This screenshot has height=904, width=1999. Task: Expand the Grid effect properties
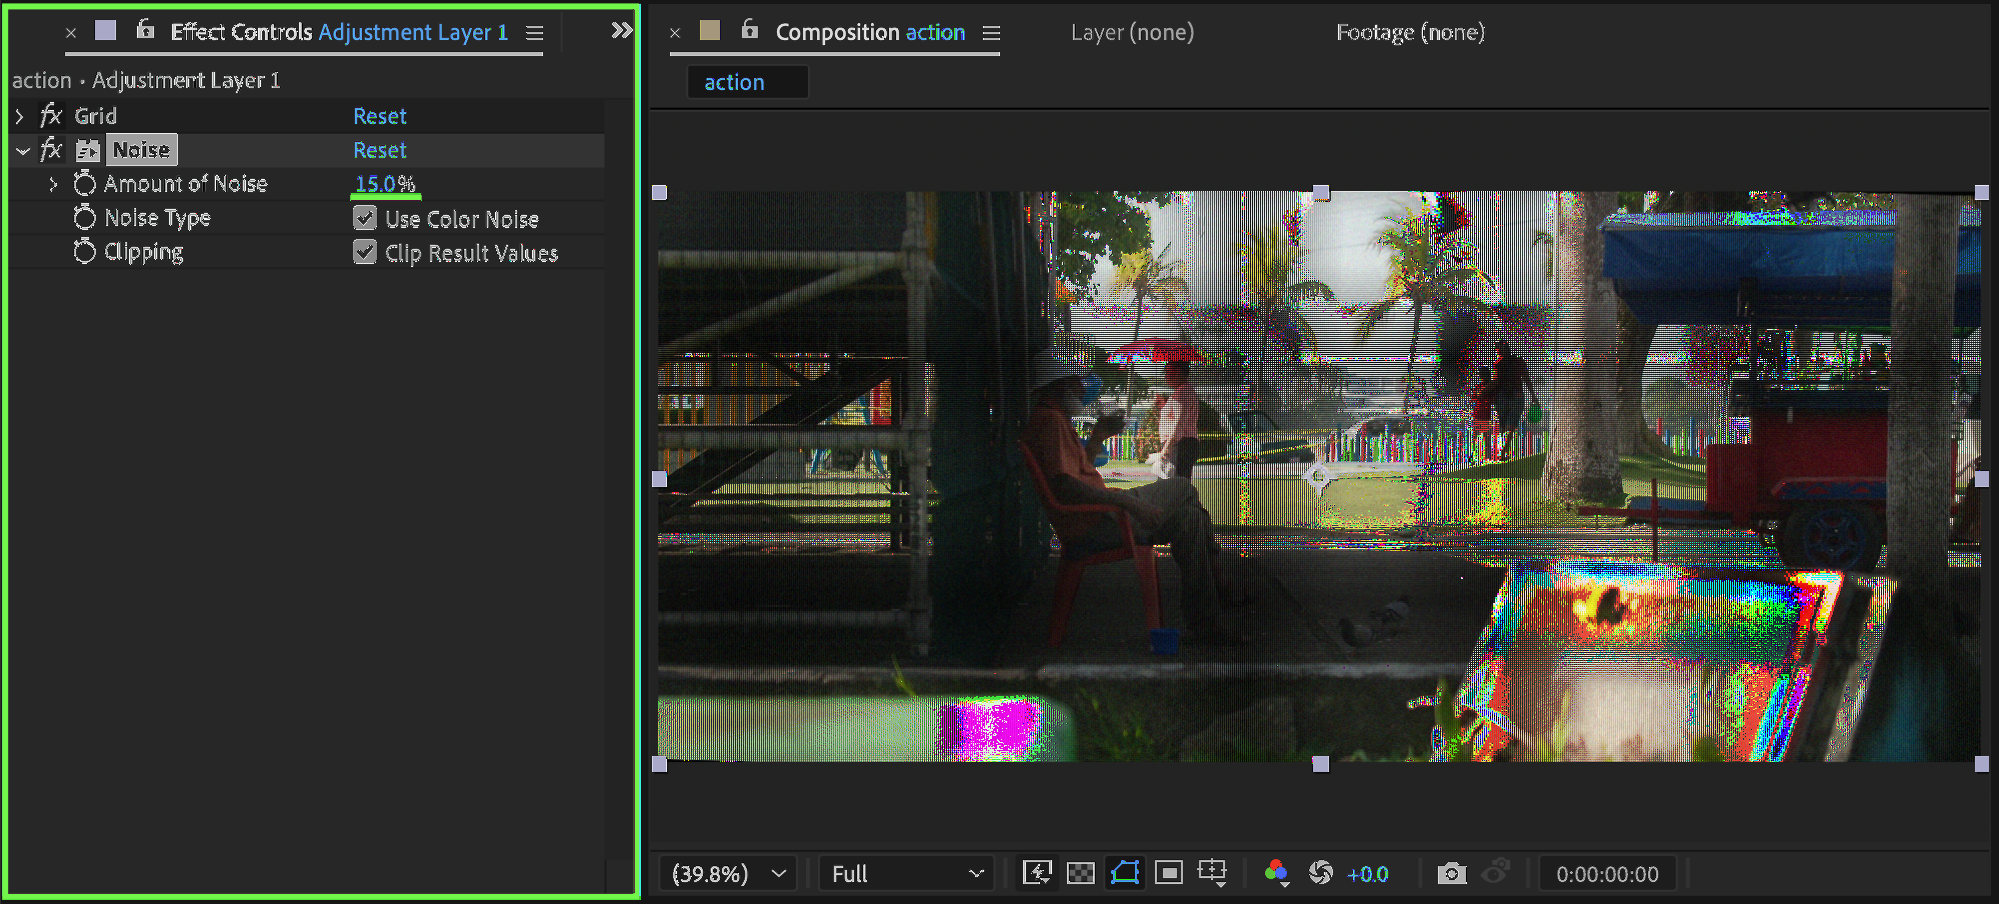19,116
